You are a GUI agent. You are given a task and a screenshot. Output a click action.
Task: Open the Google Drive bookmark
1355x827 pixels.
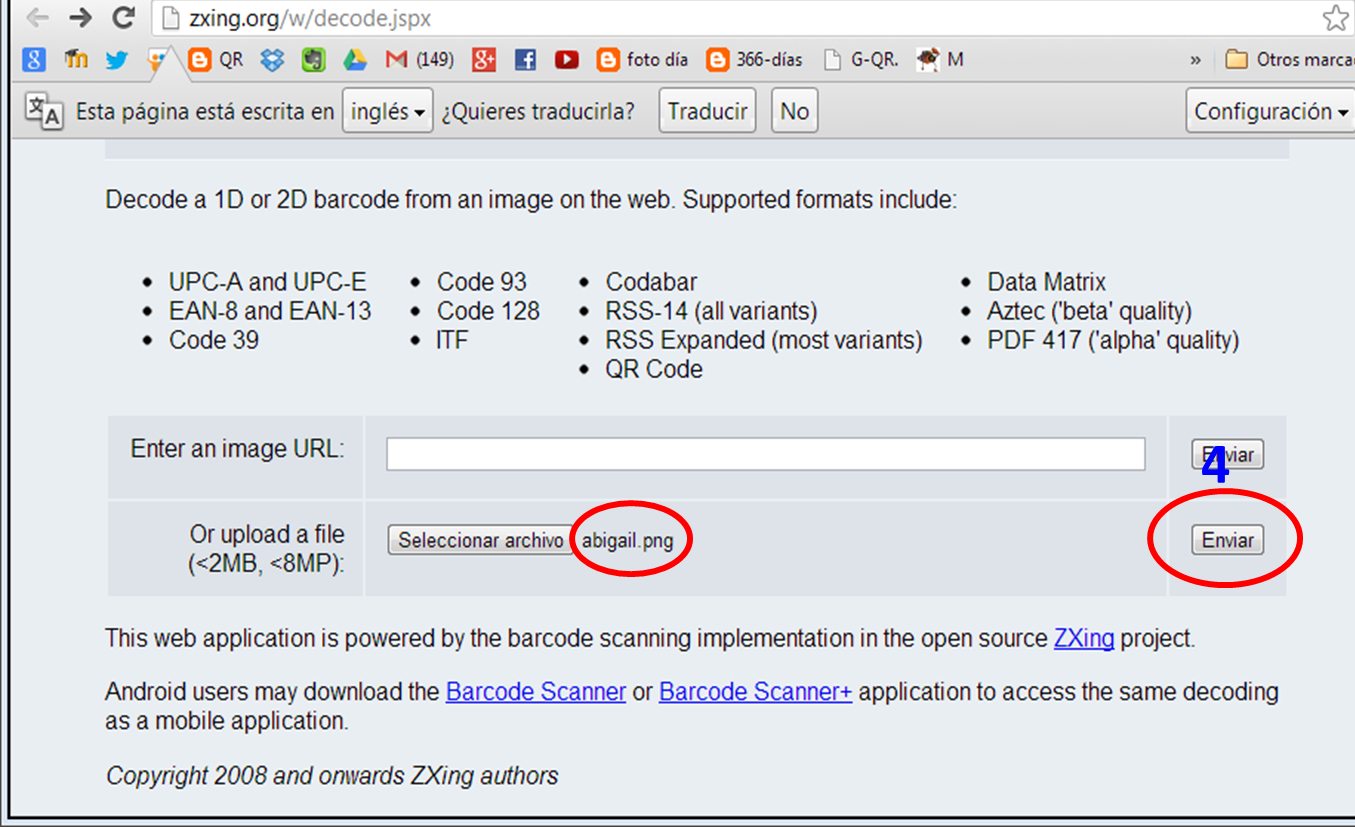355,60
